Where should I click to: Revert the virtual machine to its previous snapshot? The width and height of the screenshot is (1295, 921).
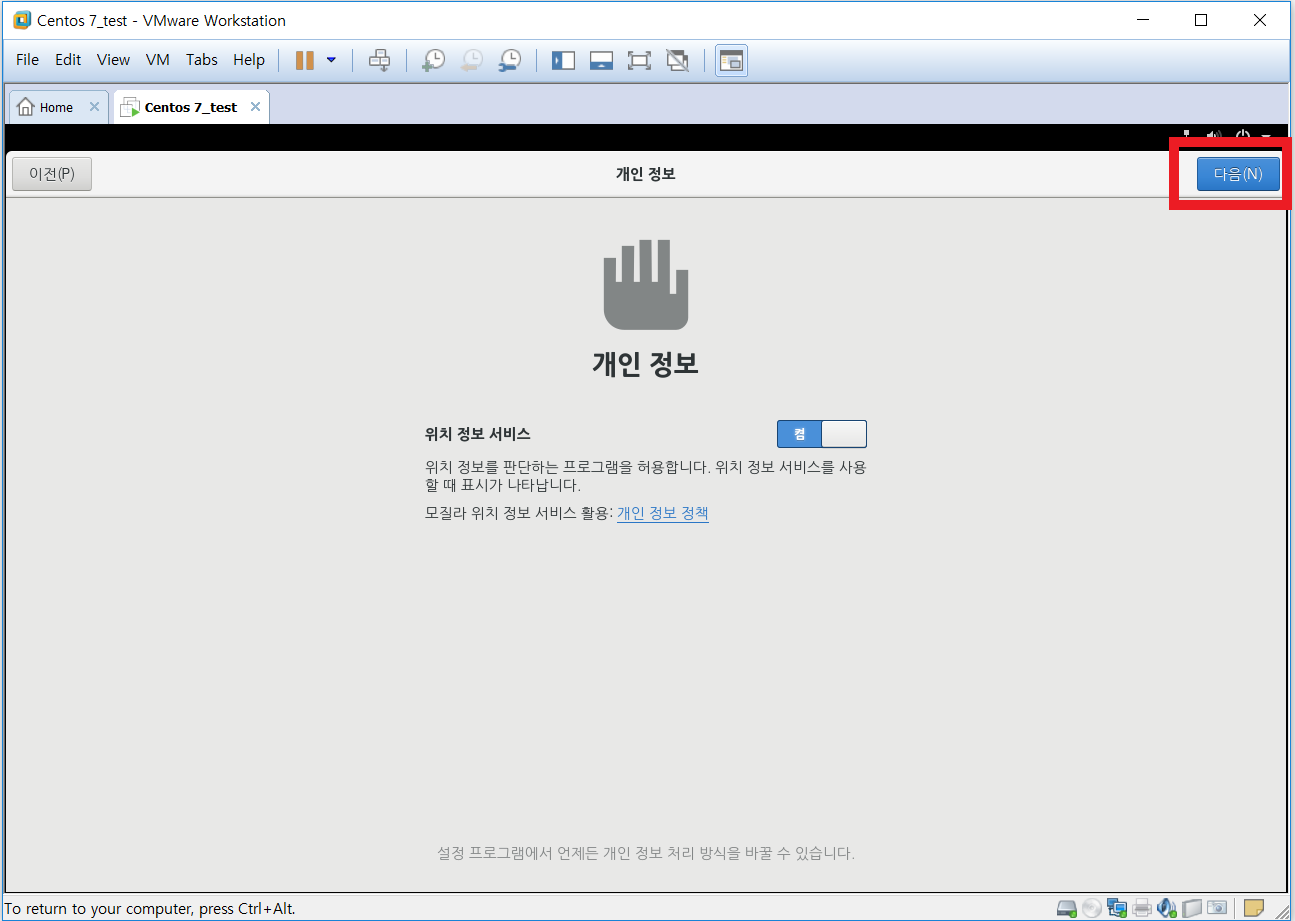click(471, 60)
